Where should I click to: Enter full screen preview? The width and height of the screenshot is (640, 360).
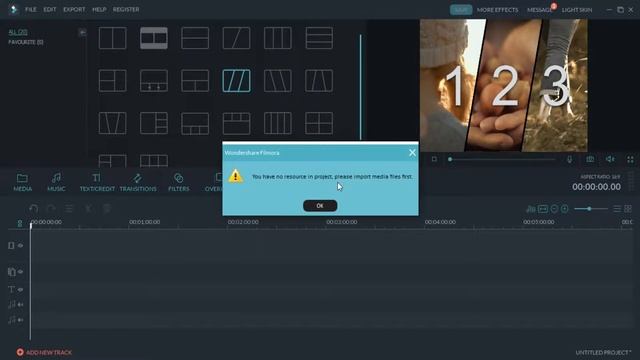pos(630,159)
